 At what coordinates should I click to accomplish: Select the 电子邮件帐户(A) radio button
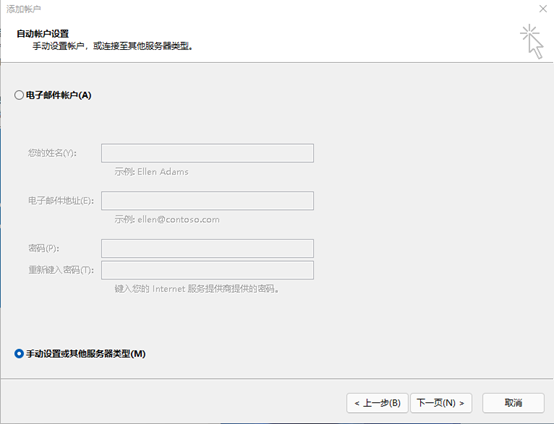(x=19, y=95)
